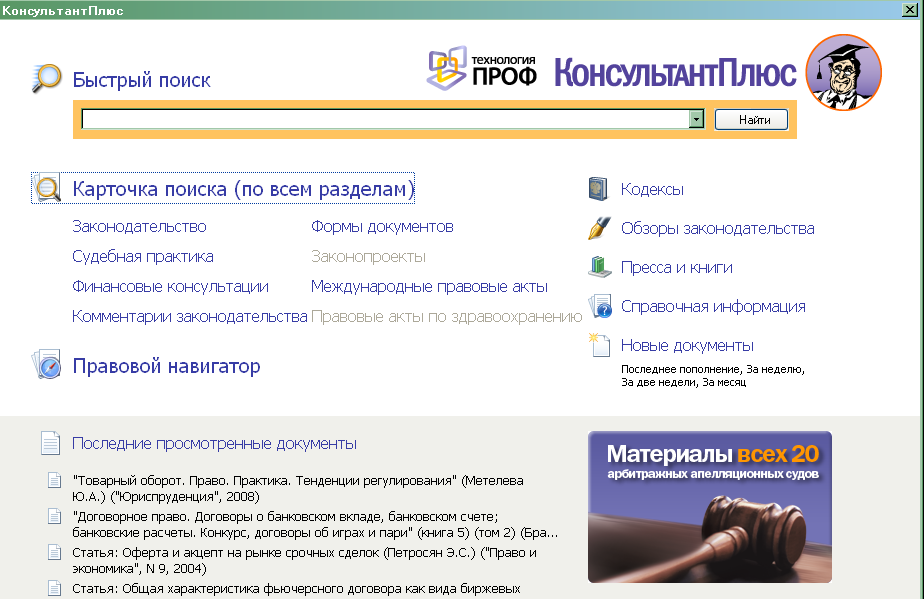
Task: Open Последние просмотренные документы heading link
Action: (214, 443)
